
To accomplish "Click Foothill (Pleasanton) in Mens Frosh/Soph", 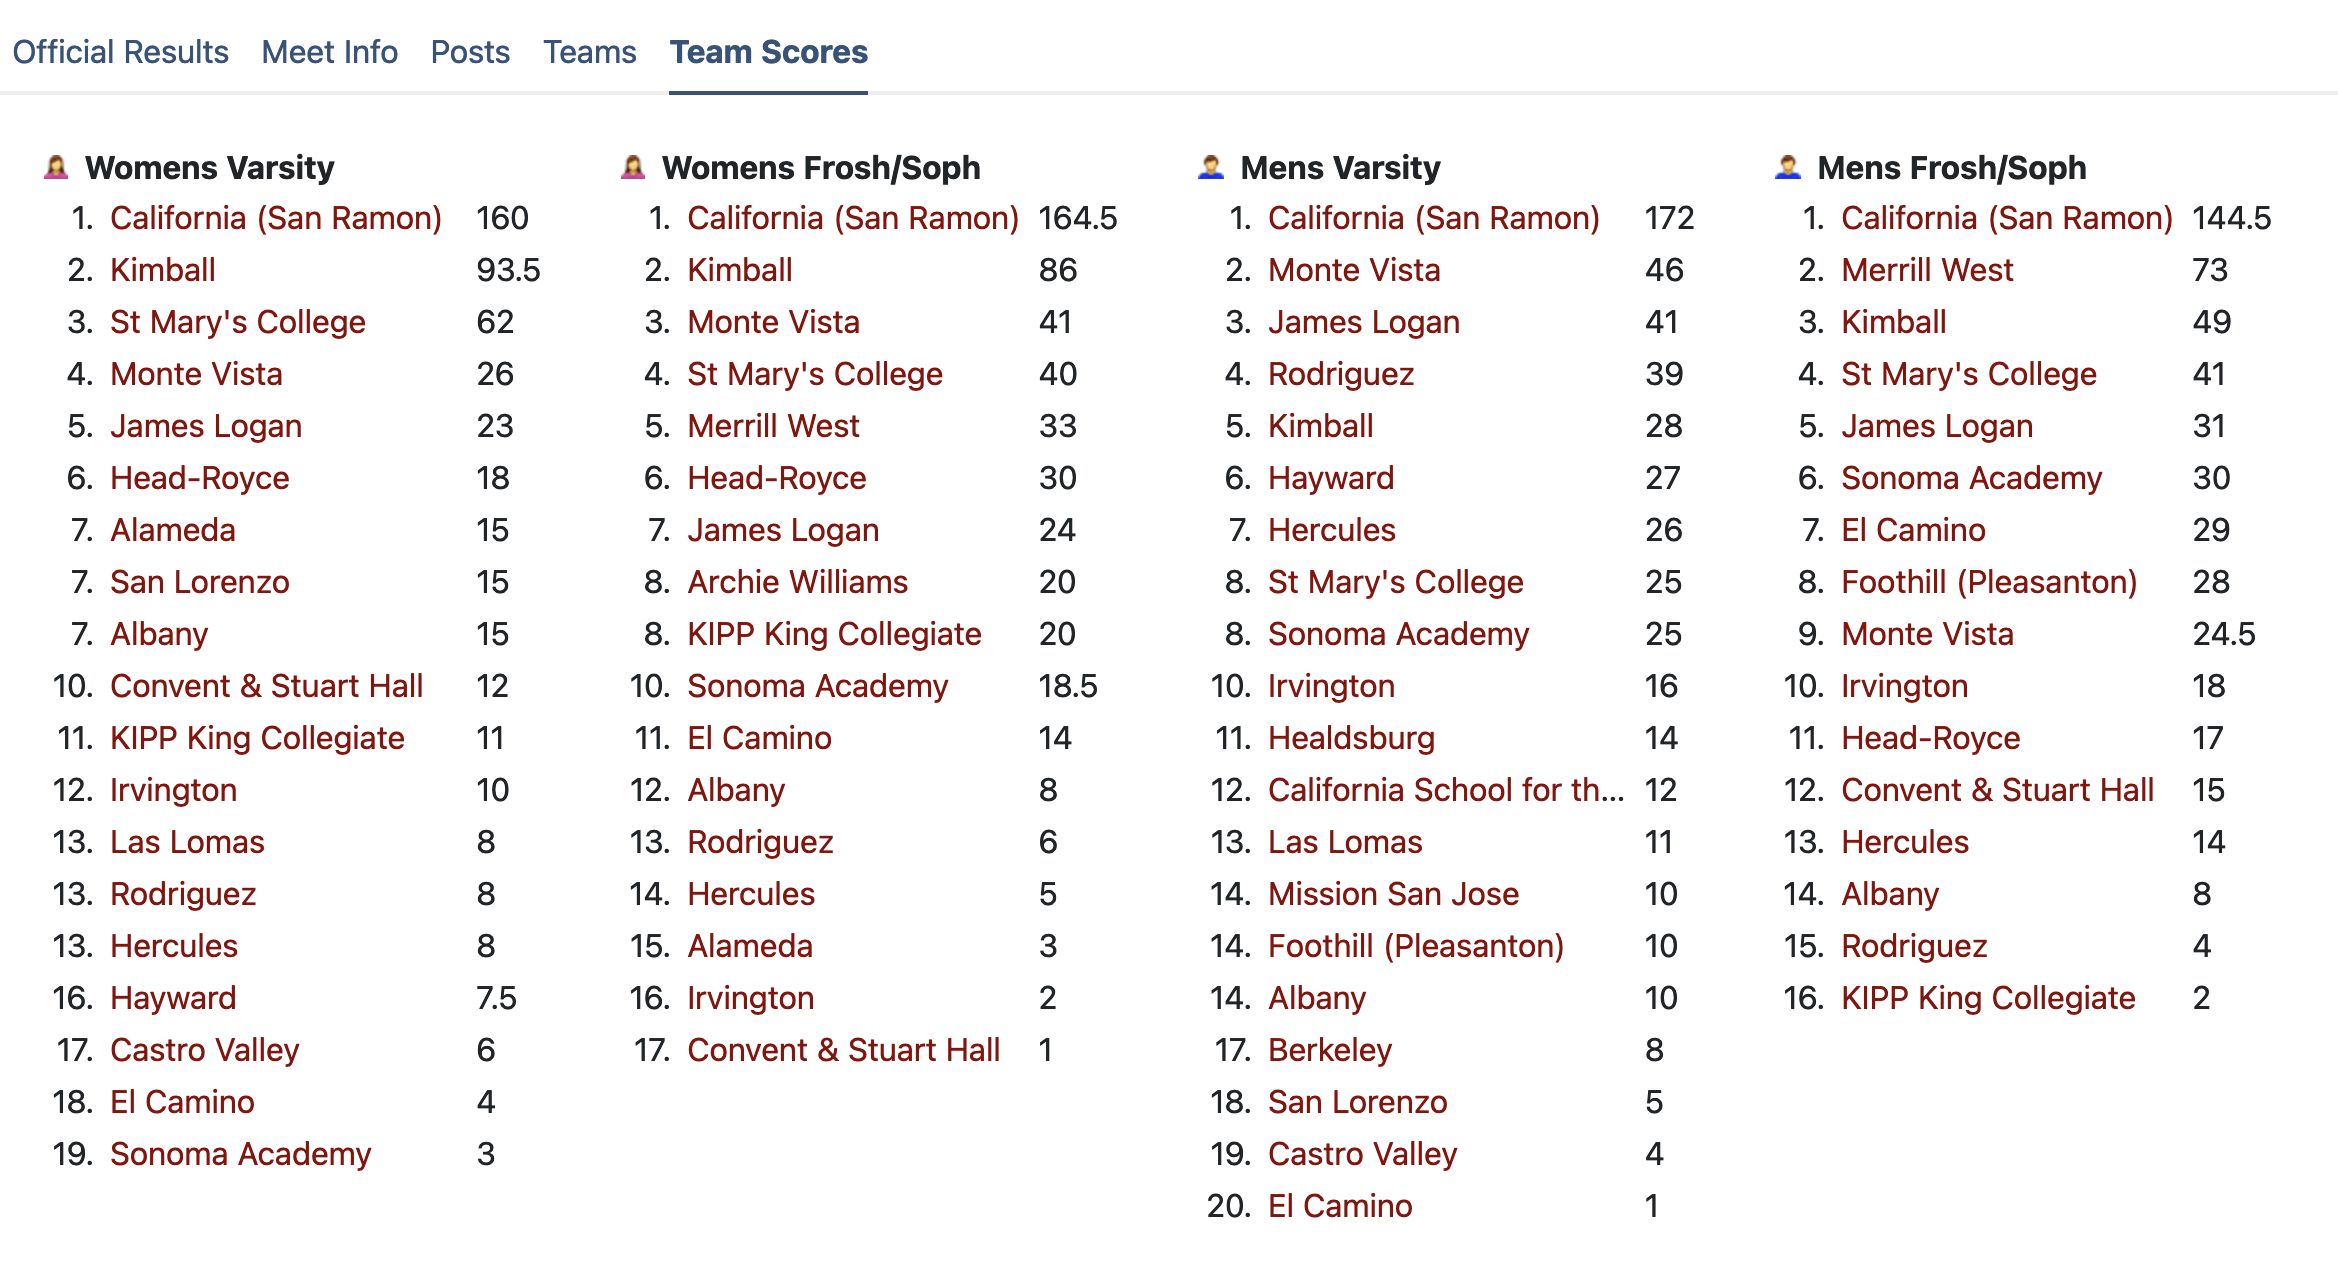I will (x=1989, y=582).
